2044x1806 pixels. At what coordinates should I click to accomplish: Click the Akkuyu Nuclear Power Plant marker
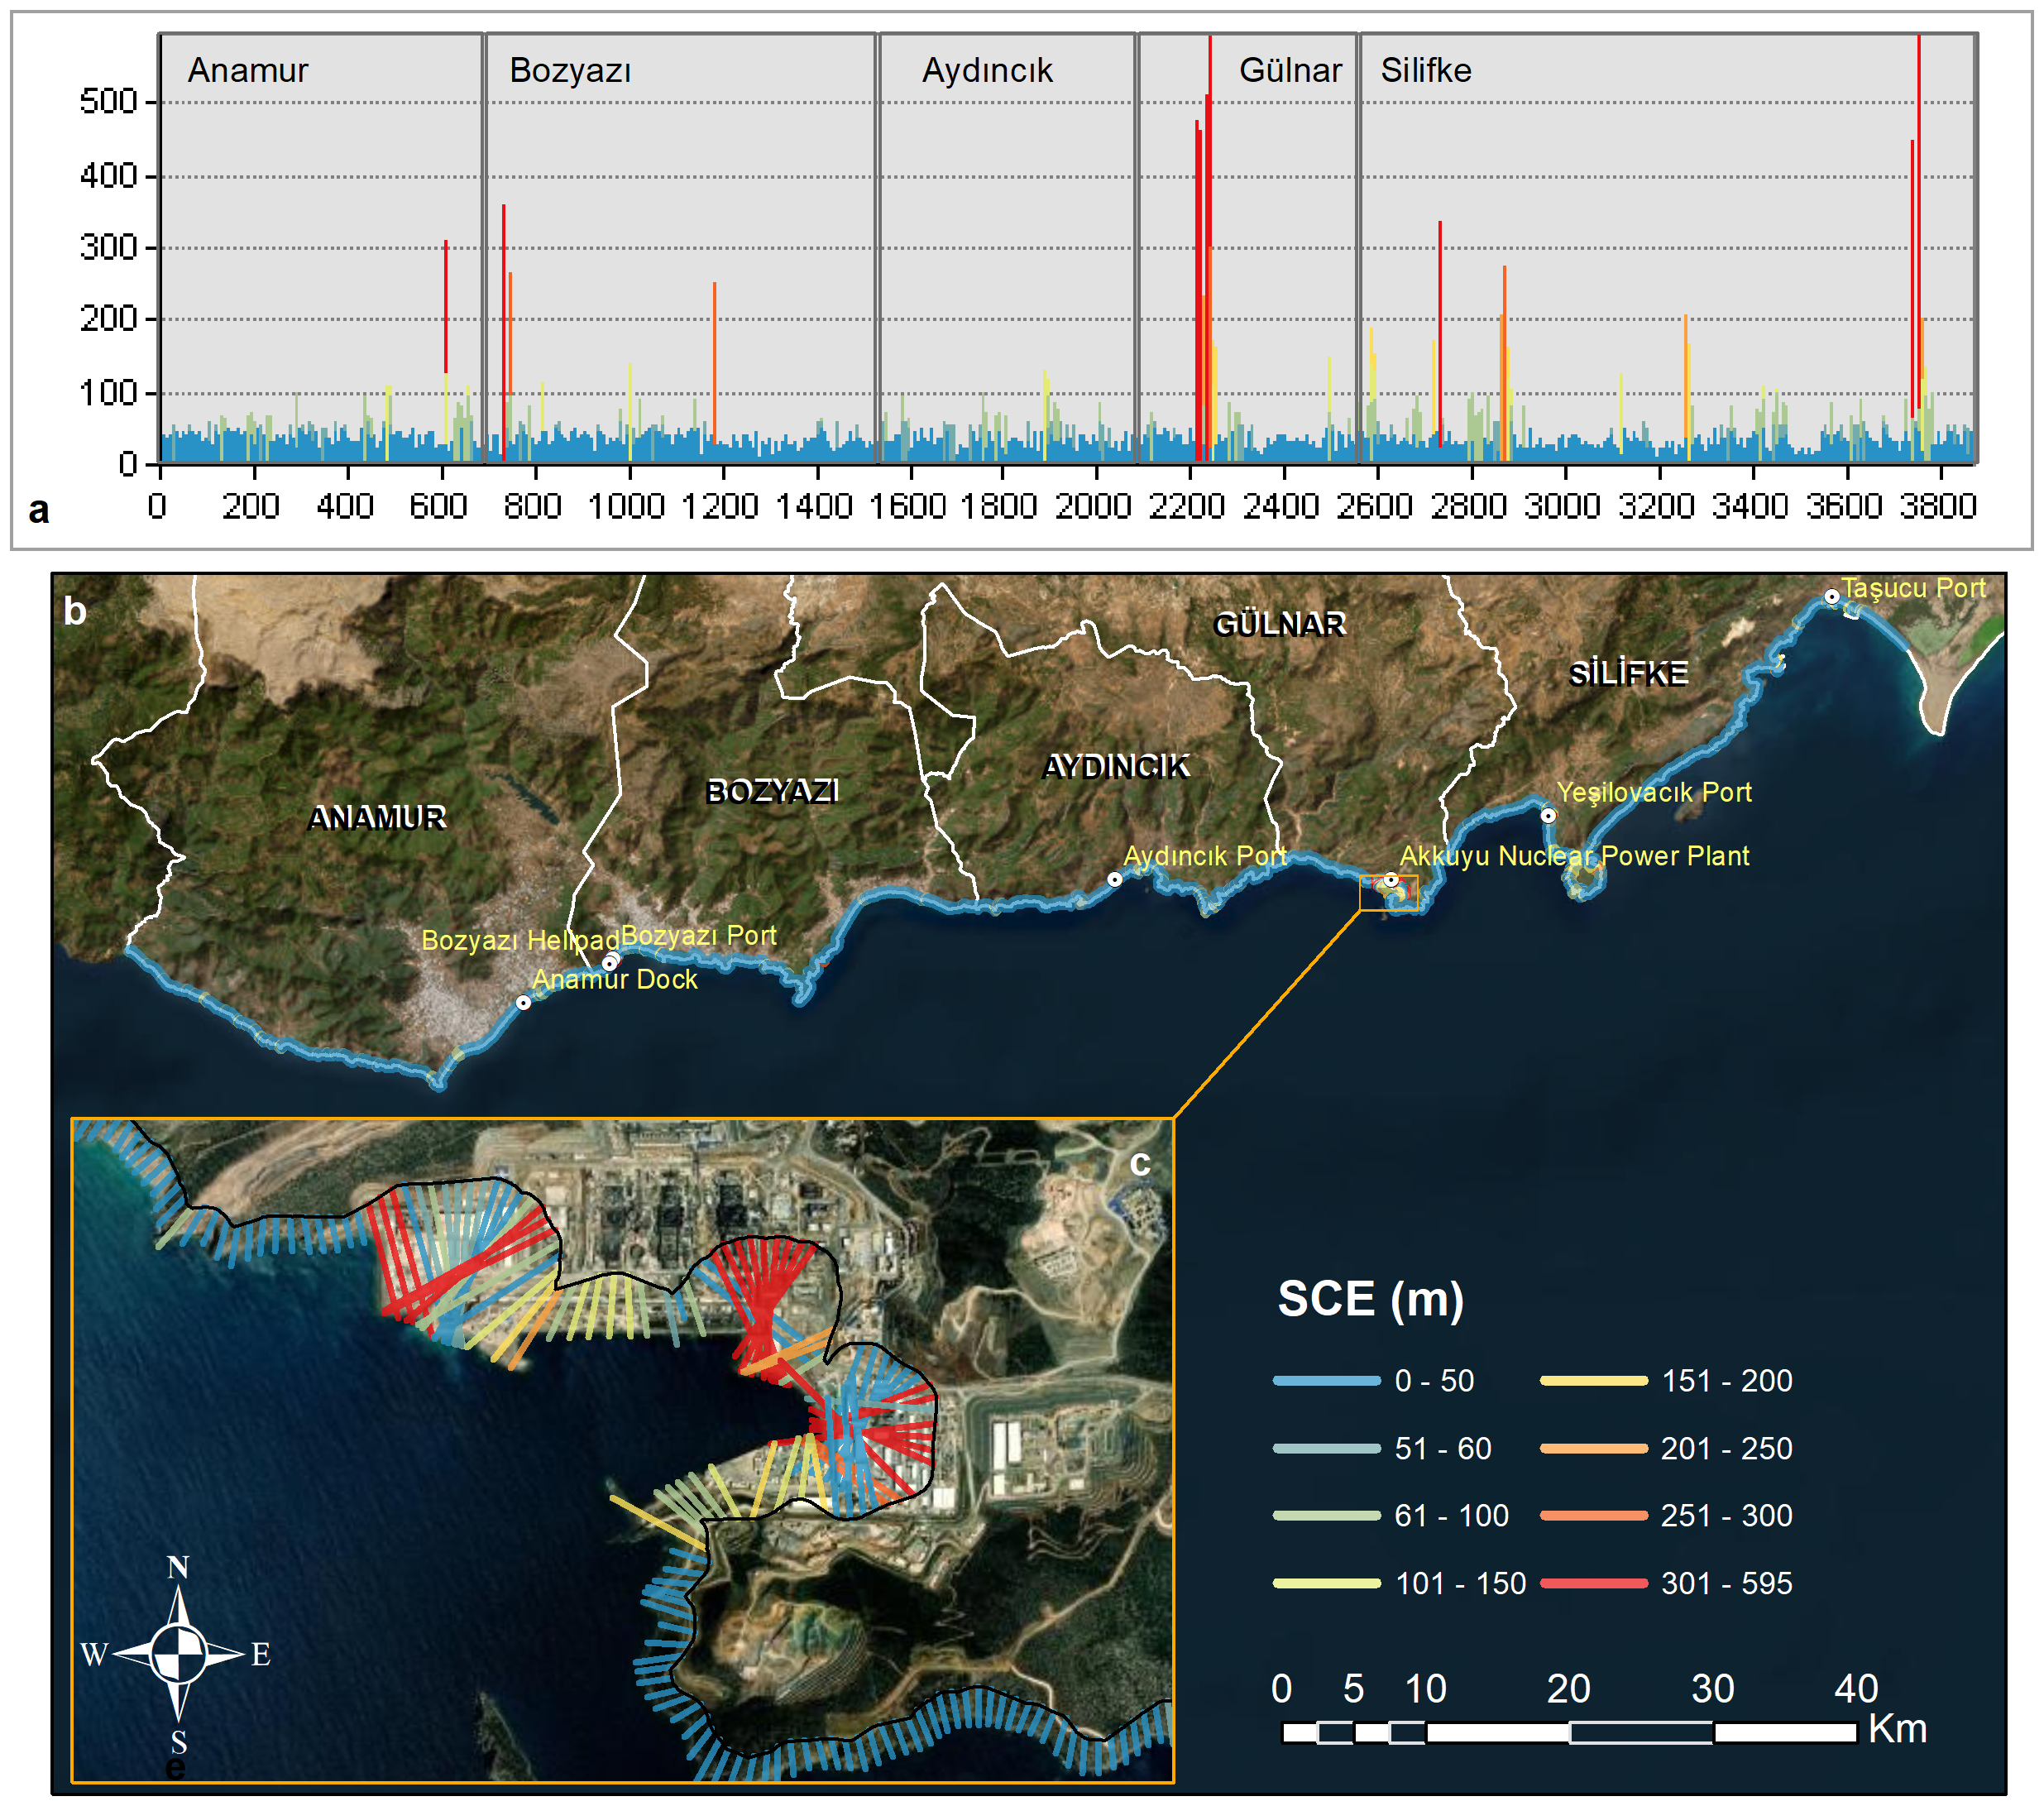[1390, 880]
